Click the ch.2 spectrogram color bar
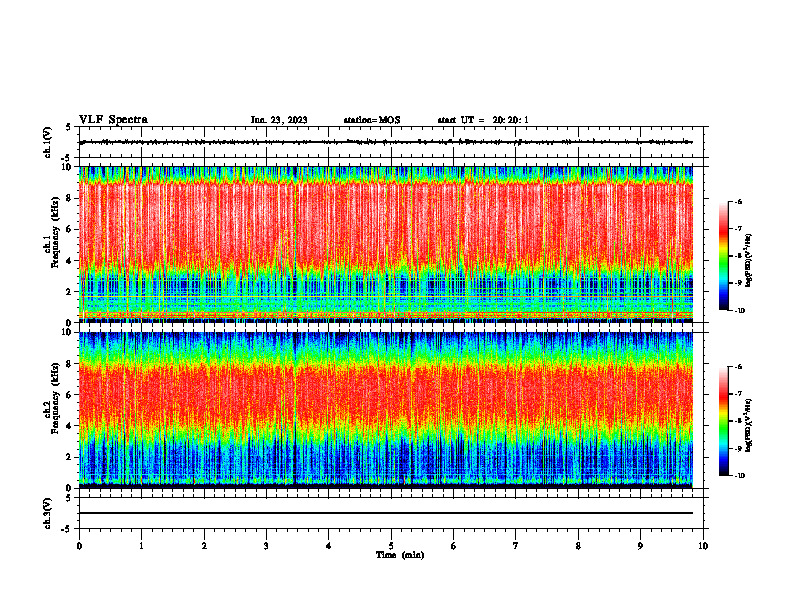Viewport: 792px width, 612px height. (x=724, y=421)
